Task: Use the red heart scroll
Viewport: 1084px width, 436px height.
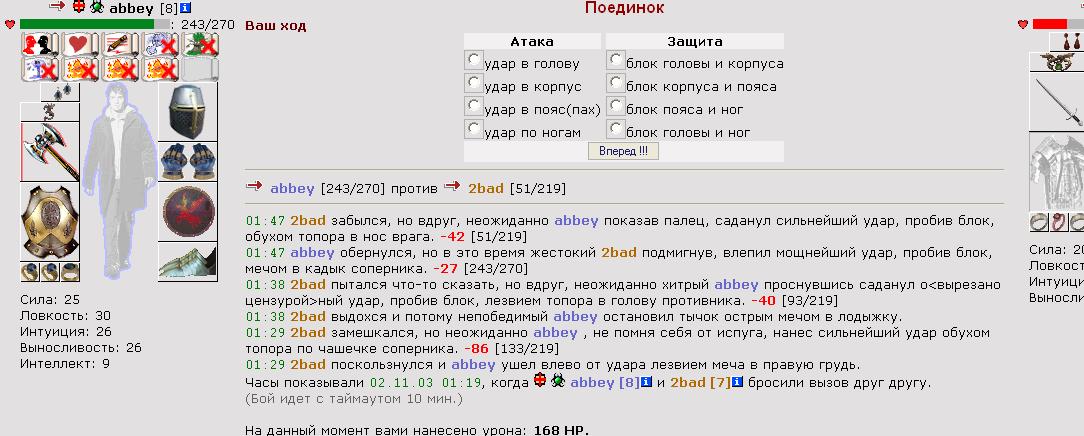Action: coord(81,45)
